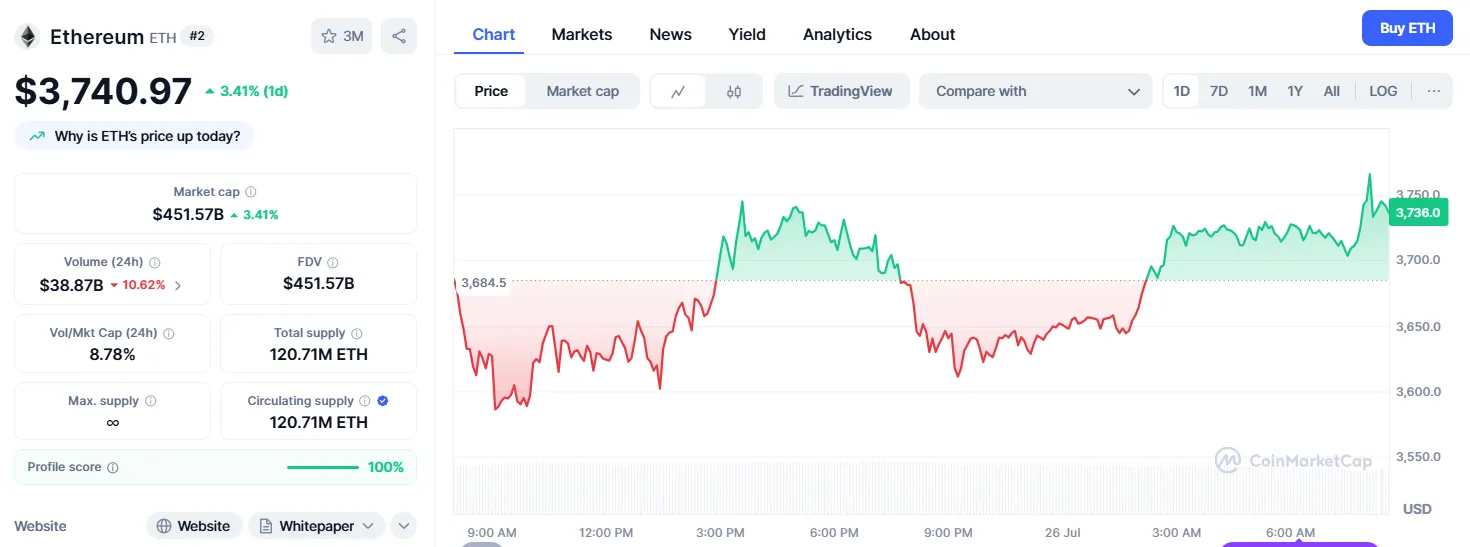This screenshot has height=547, width=1470.
Task: Expand the Whitepaper dropdown
Action: pos(316,526)
